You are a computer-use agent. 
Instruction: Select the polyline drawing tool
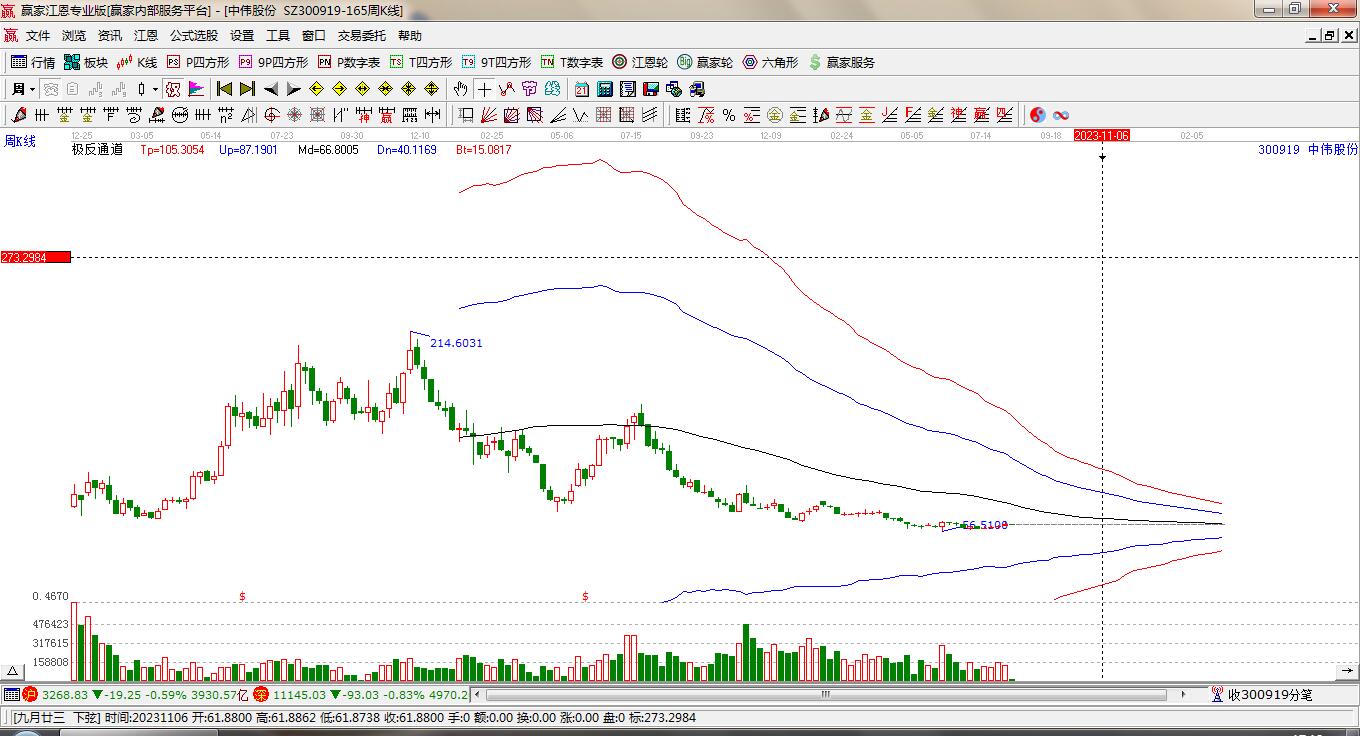(507, 89)
